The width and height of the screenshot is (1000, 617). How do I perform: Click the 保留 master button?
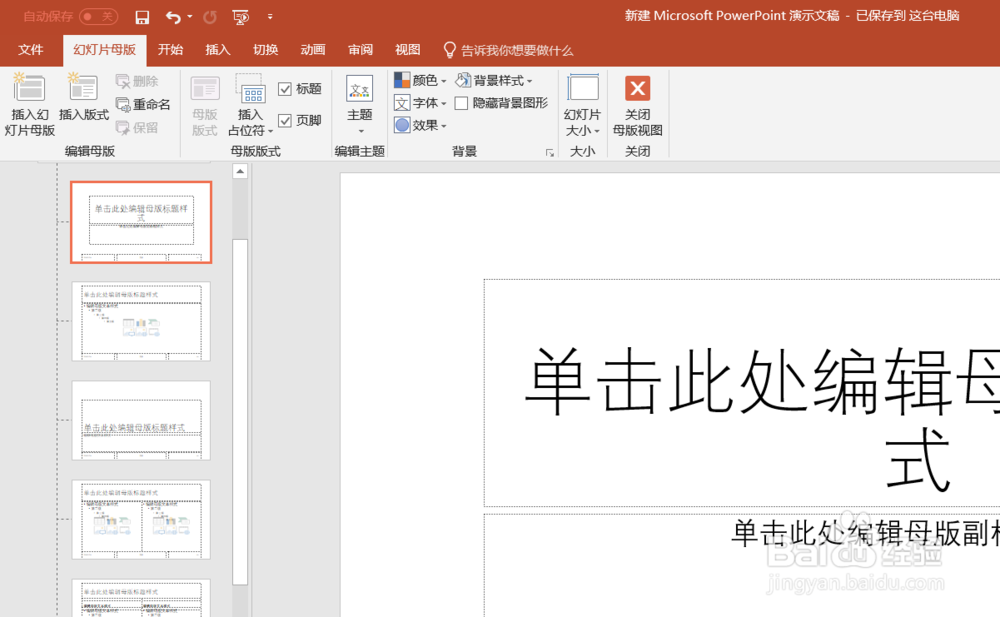[x=136, y=128]
